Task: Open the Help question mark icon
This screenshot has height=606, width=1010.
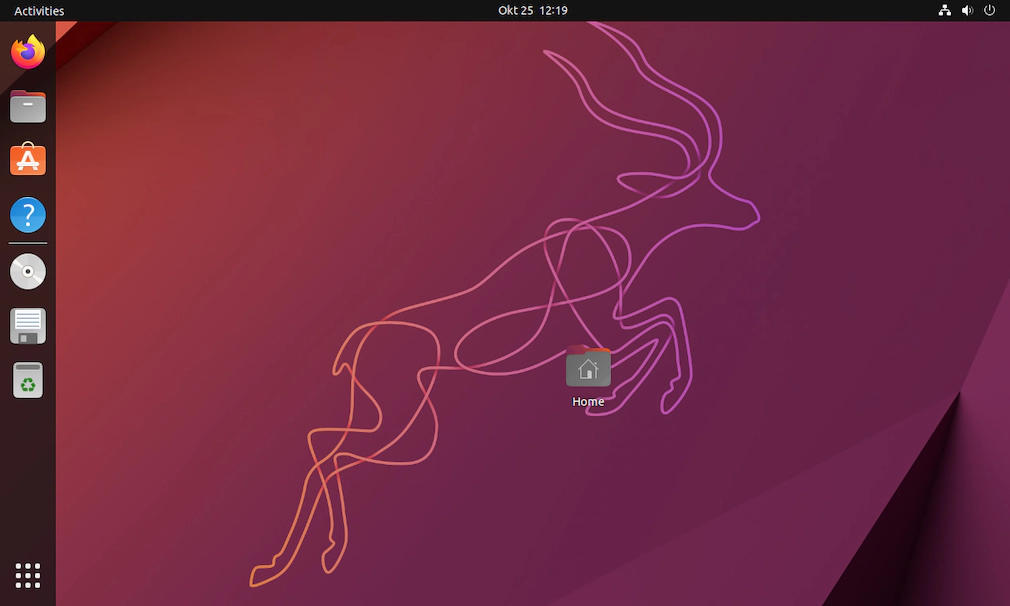Action: coord(28,215)
